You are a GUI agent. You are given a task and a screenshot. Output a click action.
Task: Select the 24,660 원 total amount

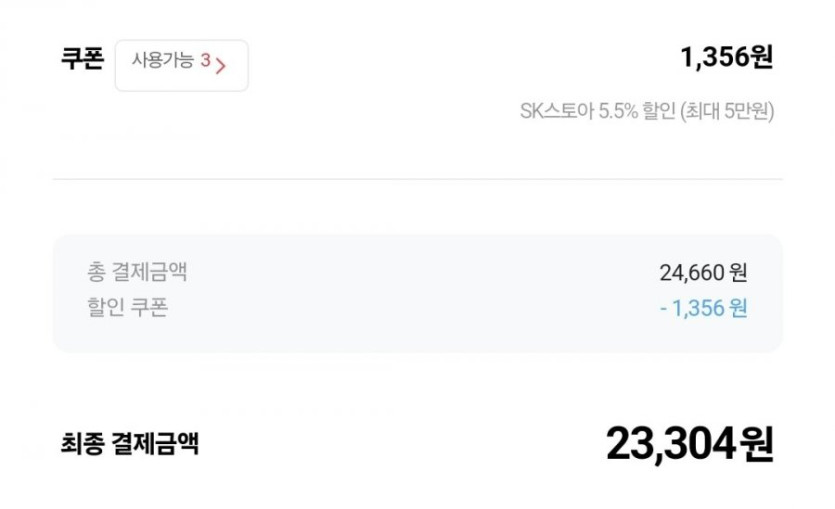703,272
